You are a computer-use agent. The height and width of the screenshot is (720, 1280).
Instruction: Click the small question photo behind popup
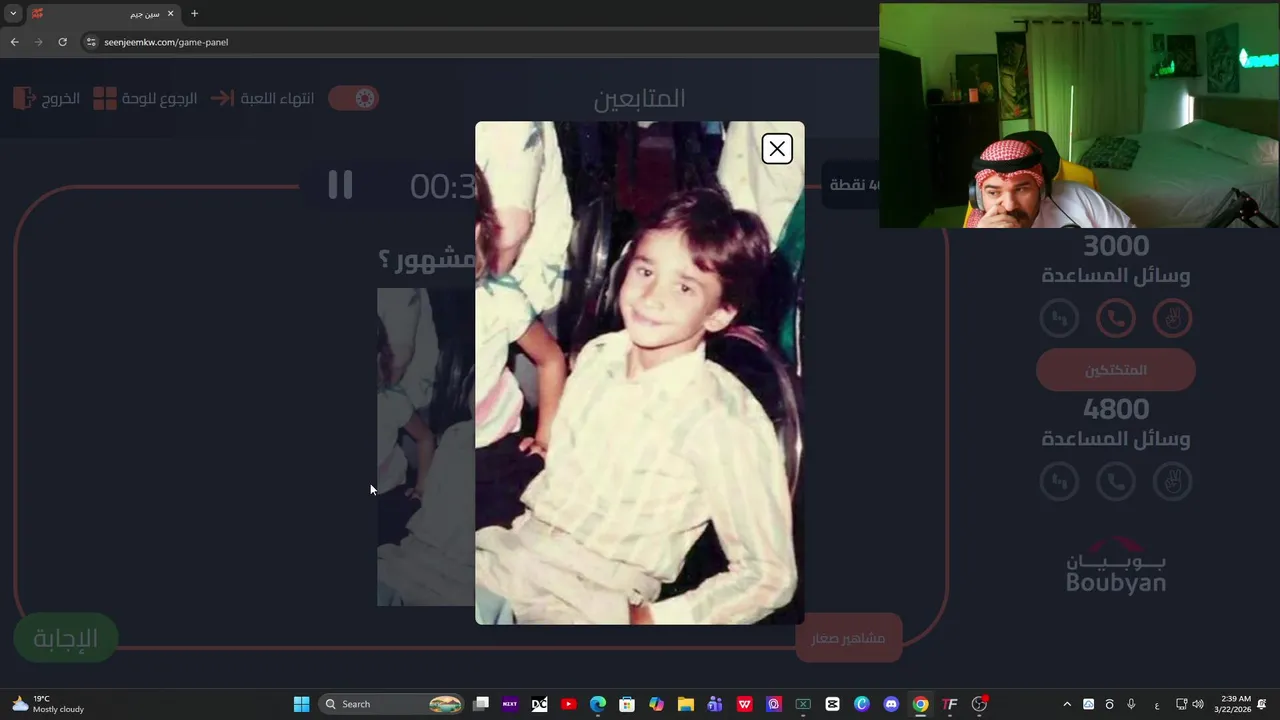(x=425, y=447)
